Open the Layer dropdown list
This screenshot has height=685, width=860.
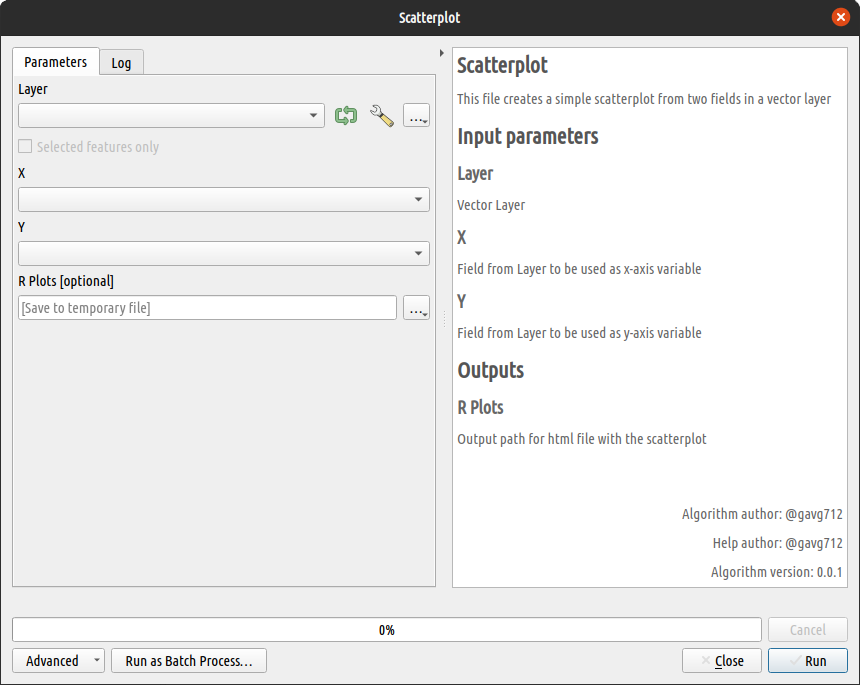point(171,116)
